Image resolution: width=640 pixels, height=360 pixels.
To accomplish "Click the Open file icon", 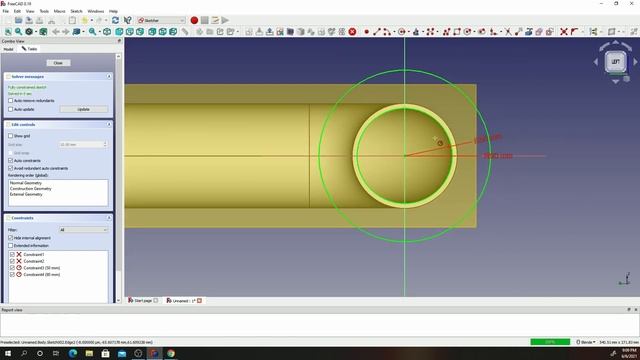I will (x=18, y=20).
